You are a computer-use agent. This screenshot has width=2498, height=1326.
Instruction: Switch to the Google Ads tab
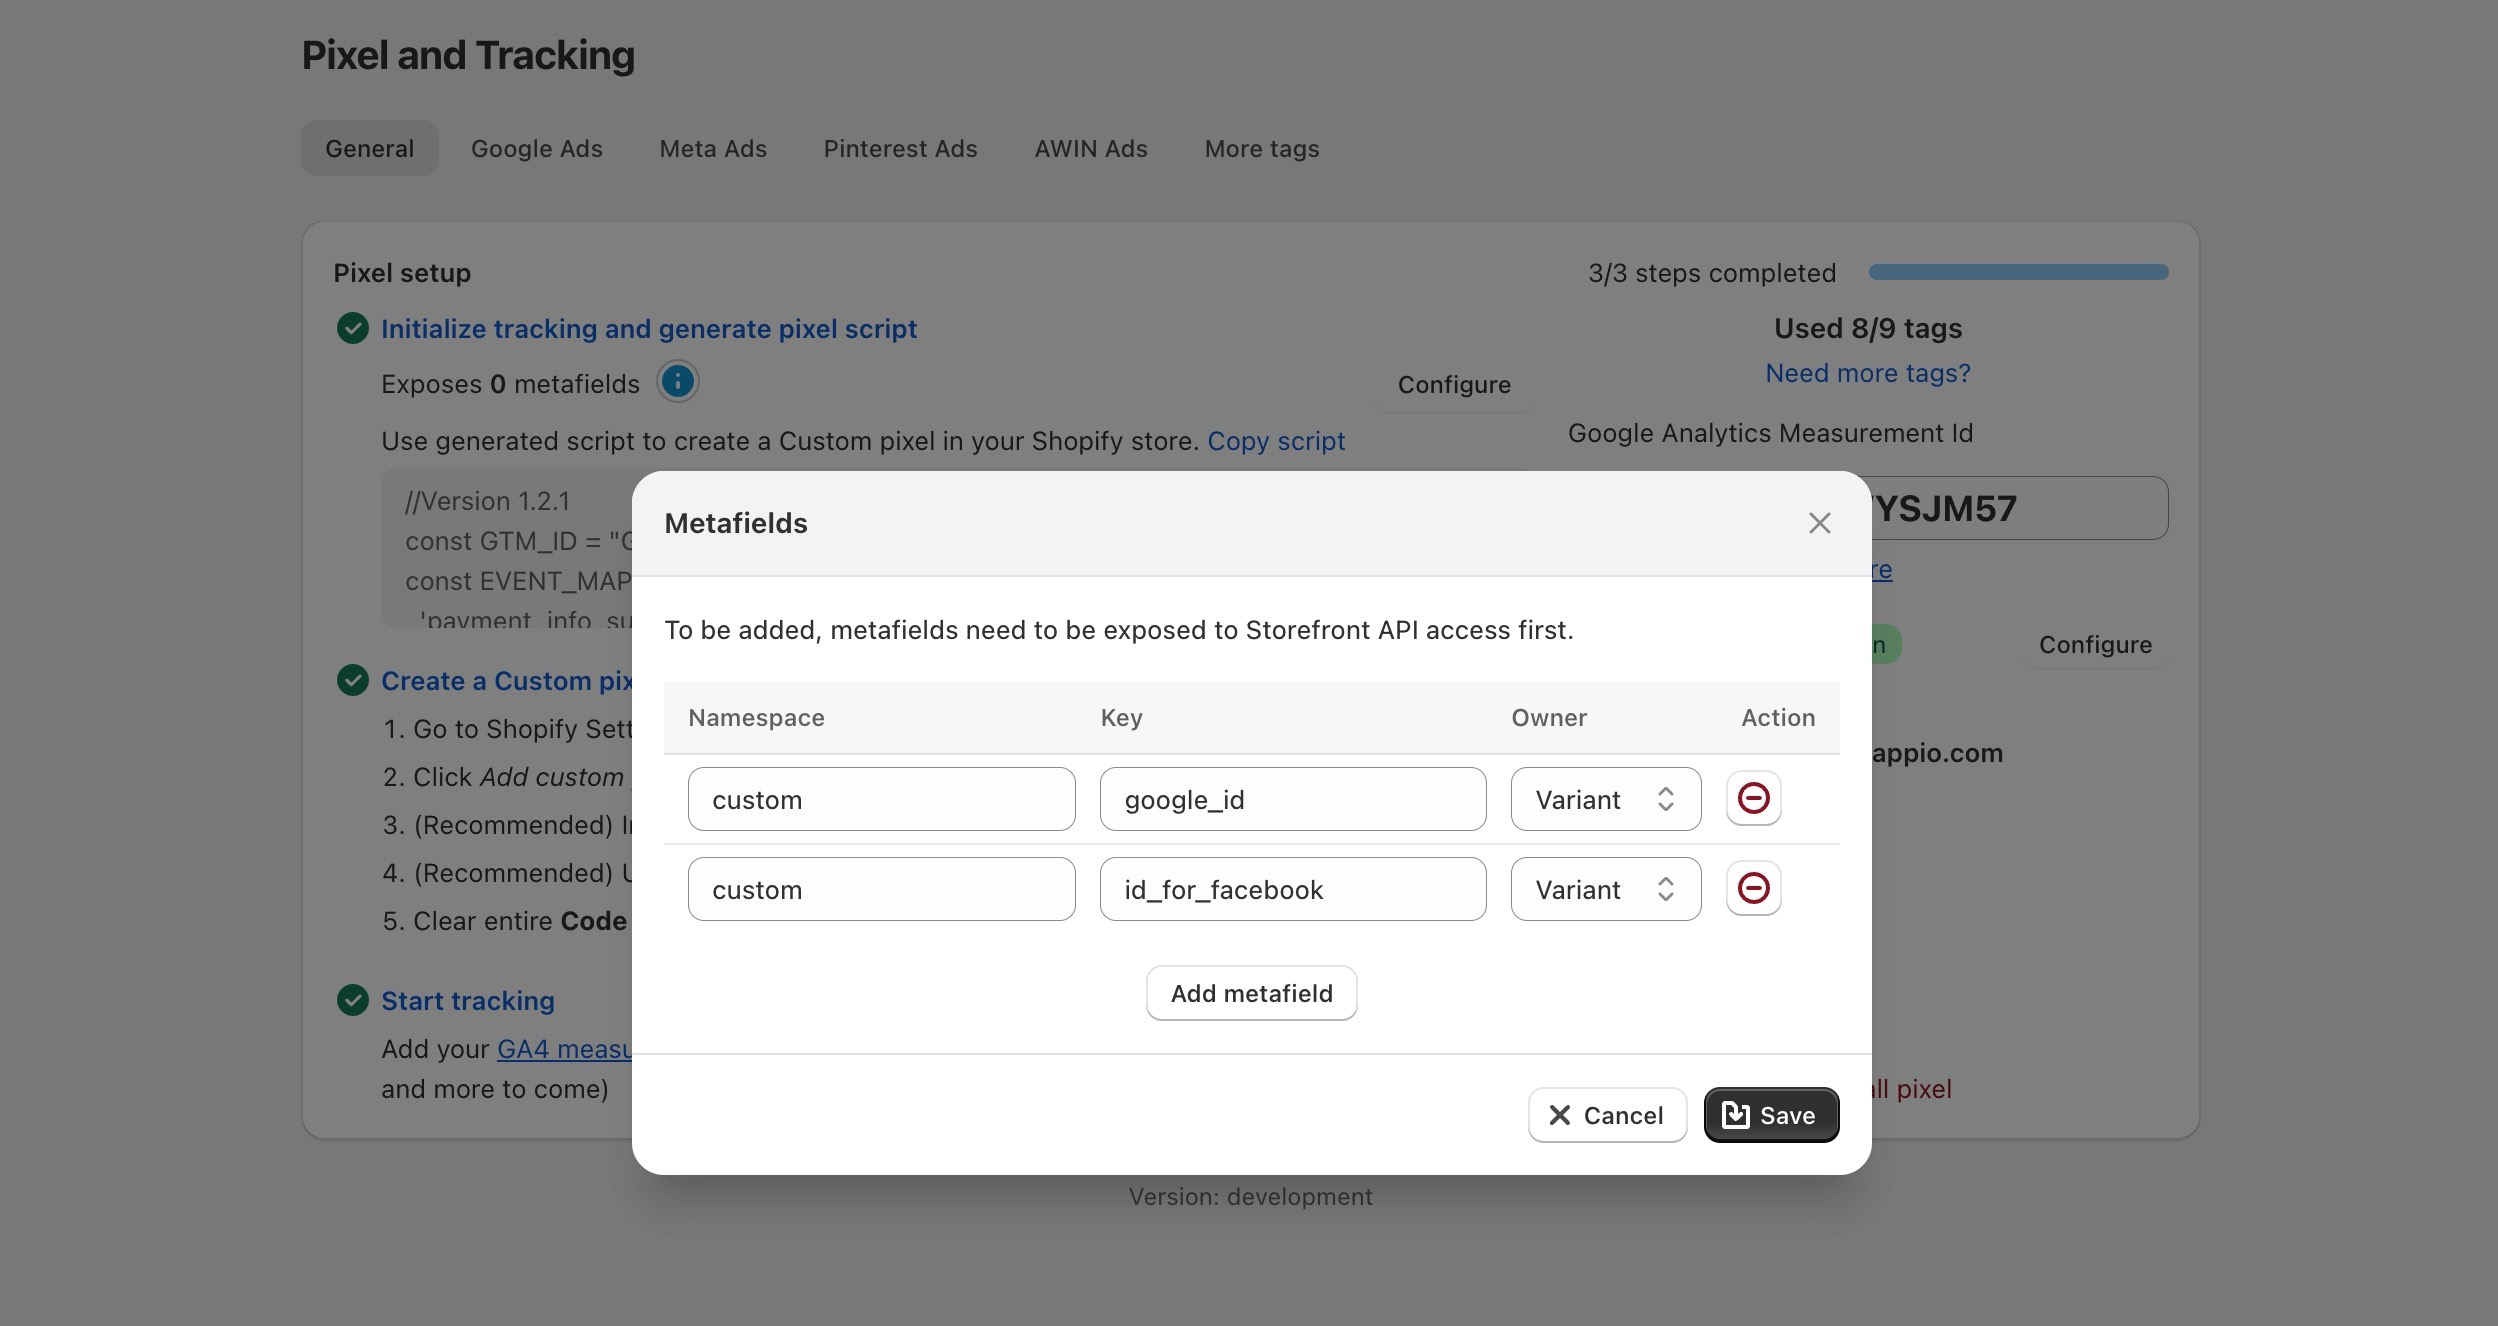[536, 148]
